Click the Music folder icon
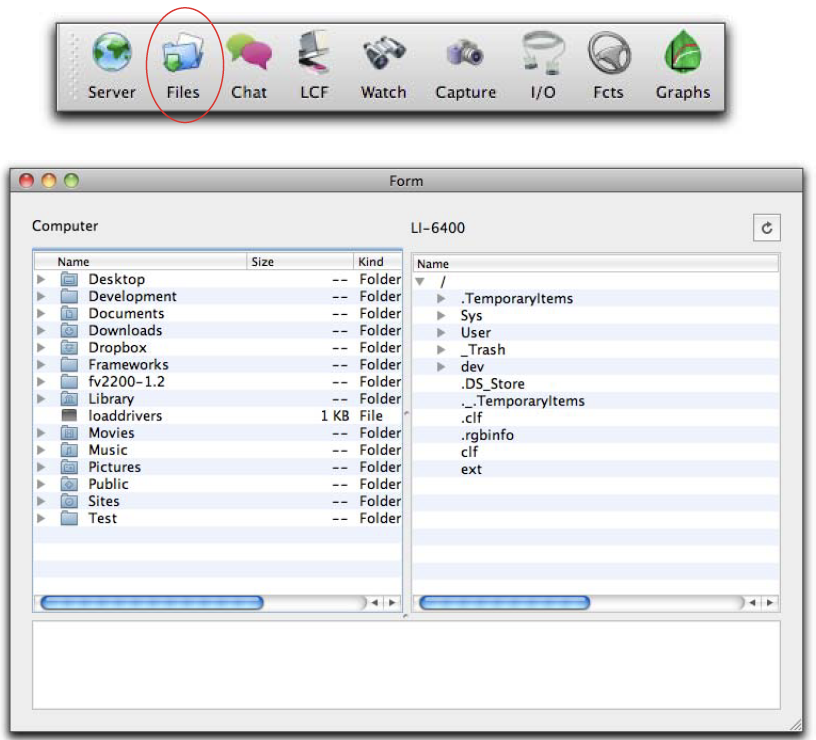Viewport: 816px width, 740px height. 69,450
